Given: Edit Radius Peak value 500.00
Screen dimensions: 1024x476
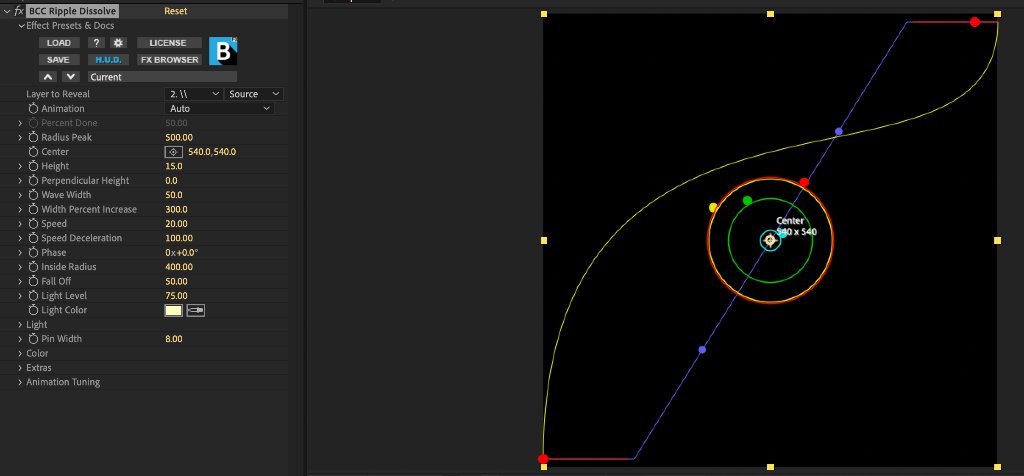Looking at the screenshot, I should click(179, 137).
